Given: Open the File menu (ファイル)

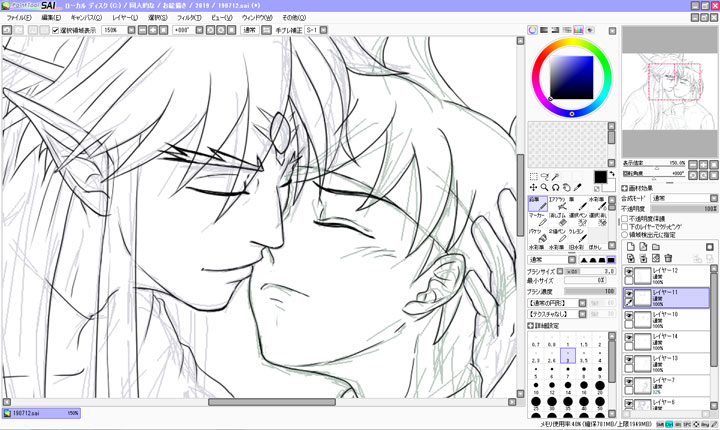Looking at the screenshot, I should 19,17.
